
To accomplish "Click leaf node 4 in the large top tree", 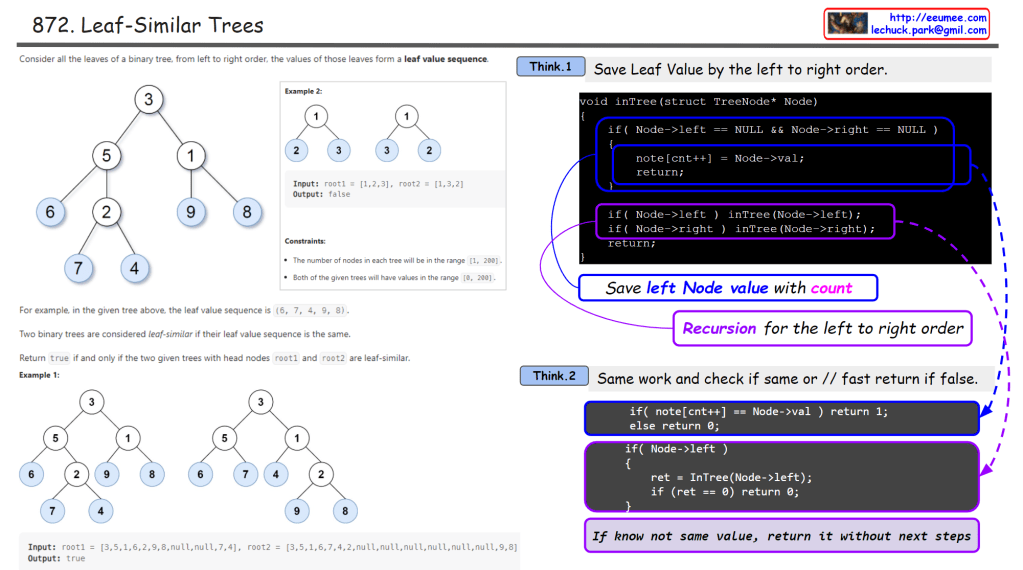I will 134,268.
